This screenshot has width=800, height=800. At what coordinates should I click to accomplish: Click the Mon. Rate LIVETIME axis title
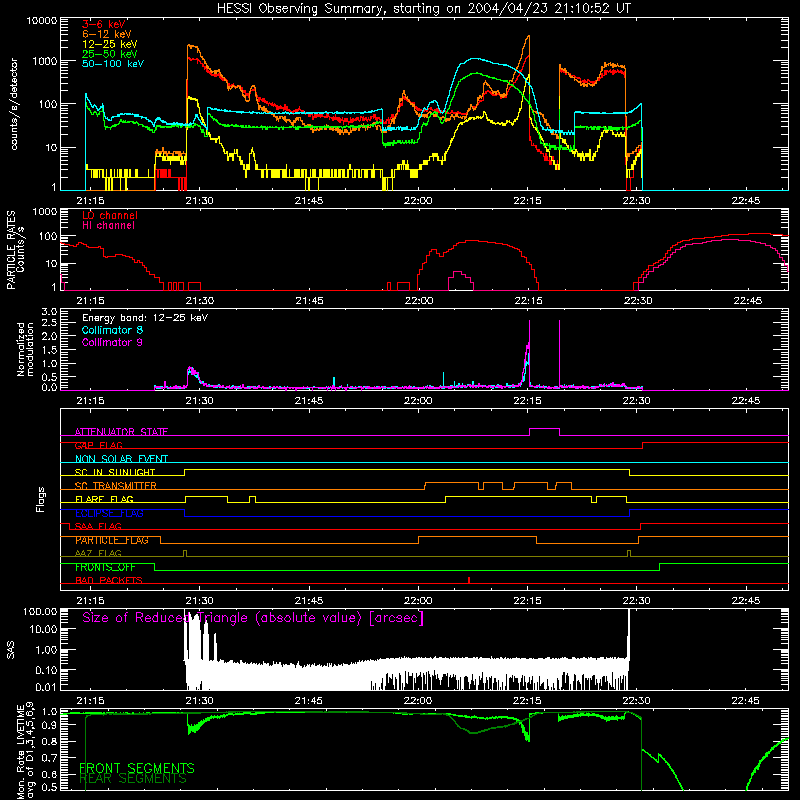[x=25, y=751]
